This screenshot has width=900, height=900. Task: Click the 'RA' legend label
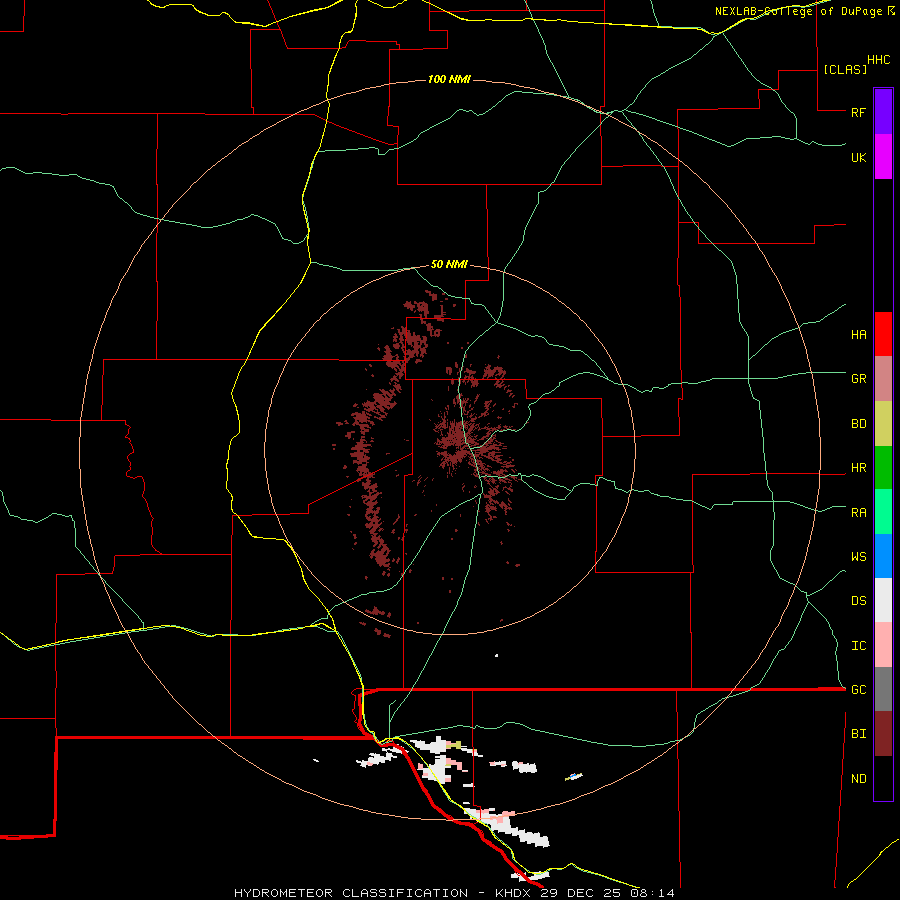[x=858, y=513]
